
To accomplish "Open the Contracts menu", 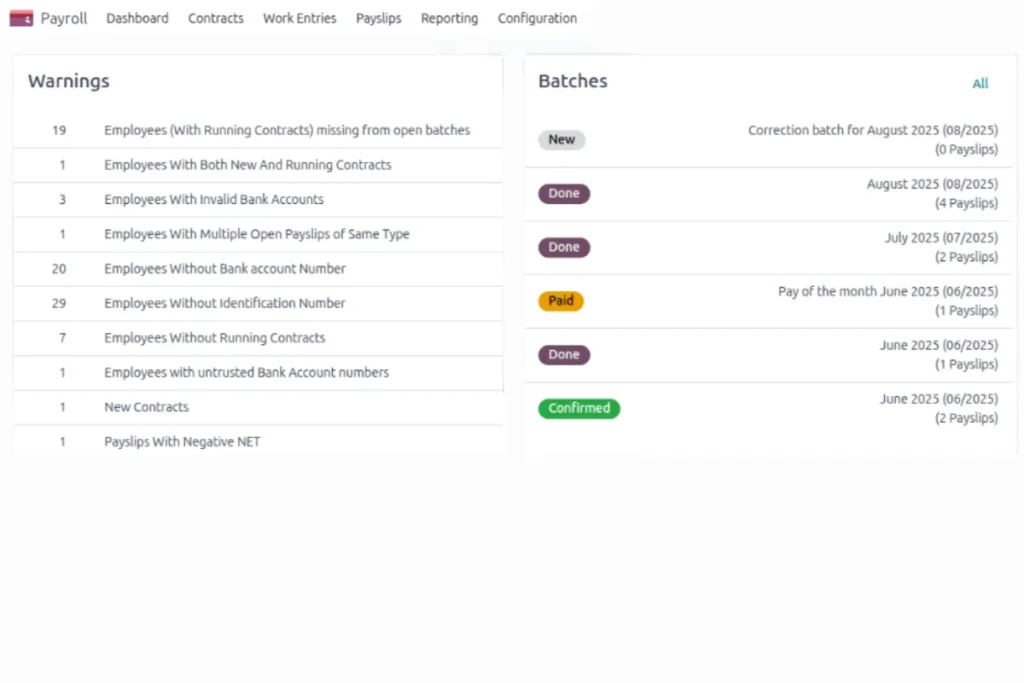I will click(216, 18).
